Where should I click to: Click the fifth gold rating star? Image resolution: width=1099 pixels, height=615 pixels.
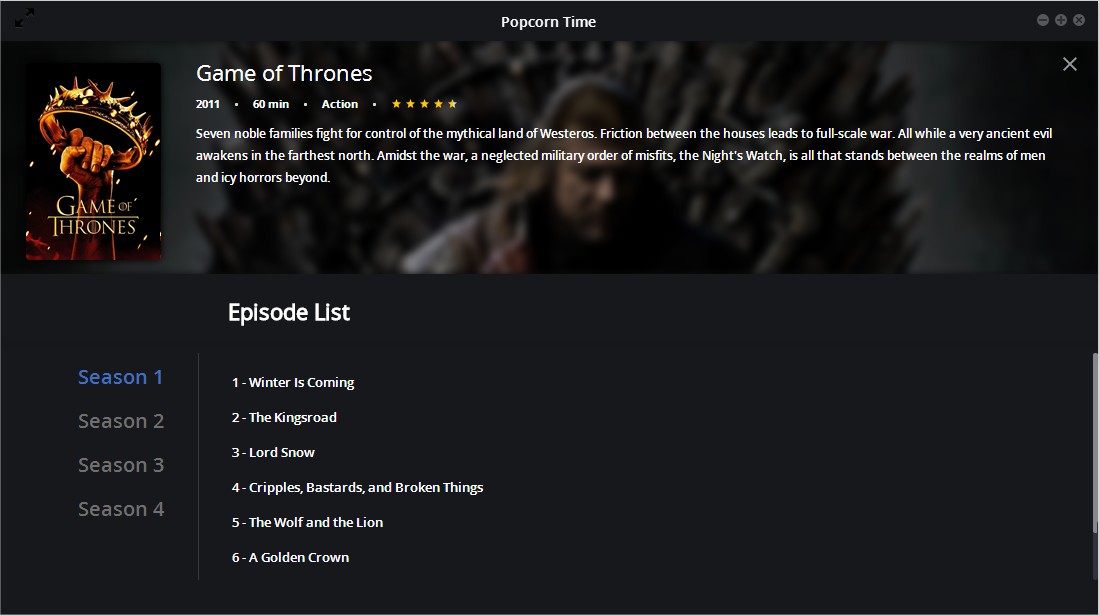point(452,104)
